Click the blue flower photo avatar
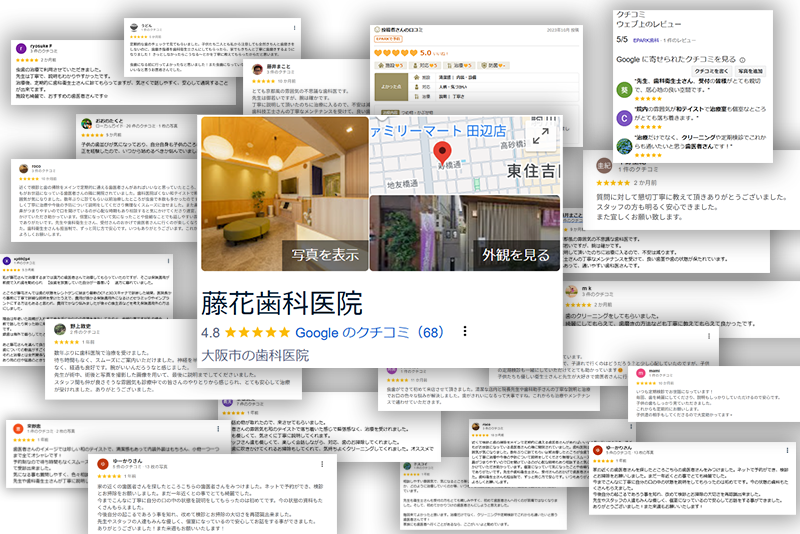 [624, 146]
